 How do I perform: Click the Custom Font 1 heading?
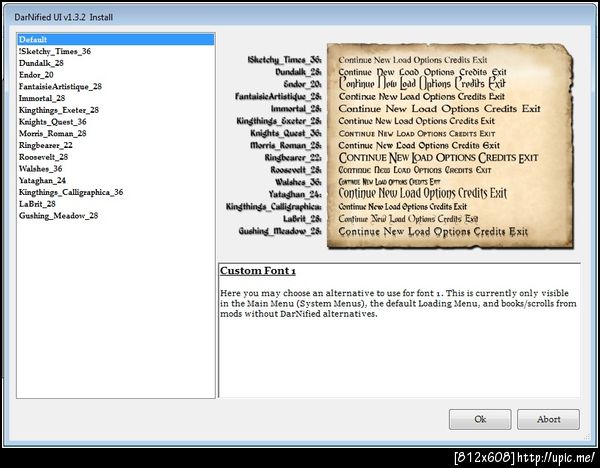coord(258,271)
